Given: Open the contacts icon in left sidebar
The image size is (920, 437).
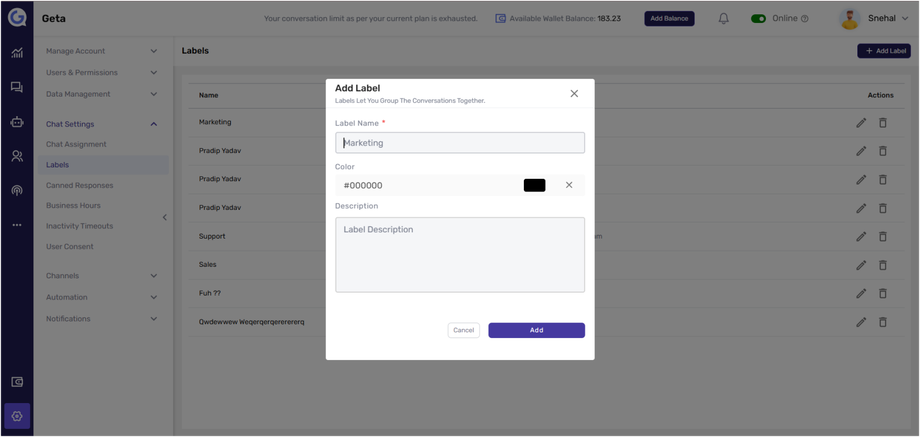Looking at the screenshot, I should (17, 156).
